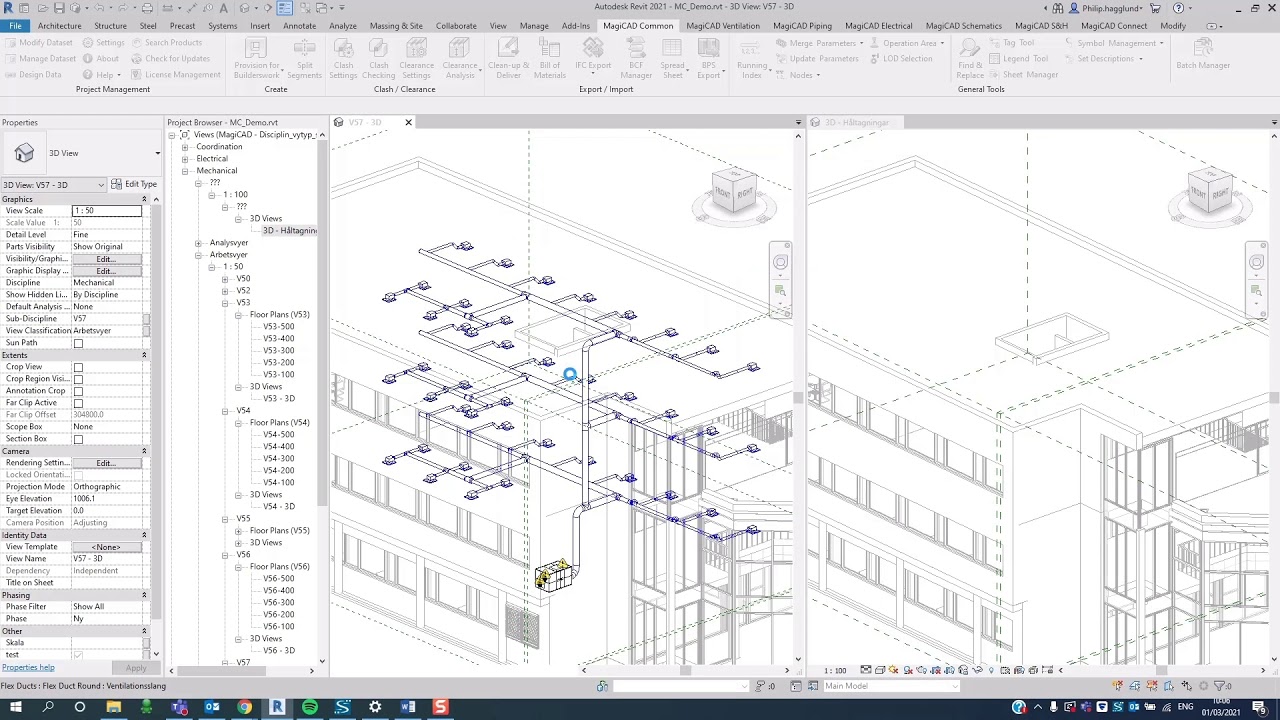Viewport: 1280px width, 720px height.
Task: Click the View Scale 1:50 field
Action: 106,211
